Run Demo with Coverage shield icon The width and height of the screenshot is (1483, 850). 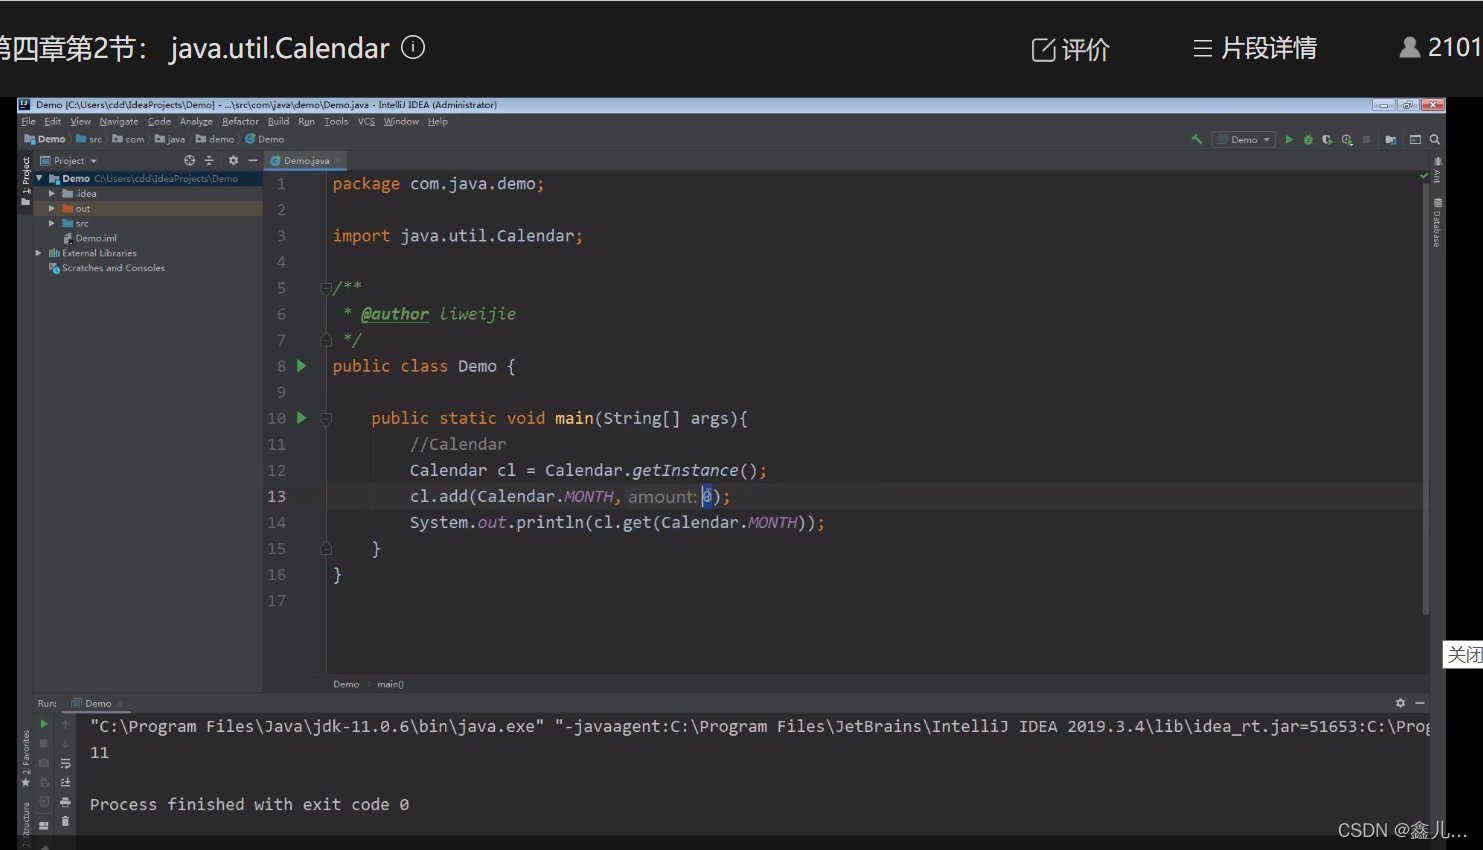[x=1327, y=139]
